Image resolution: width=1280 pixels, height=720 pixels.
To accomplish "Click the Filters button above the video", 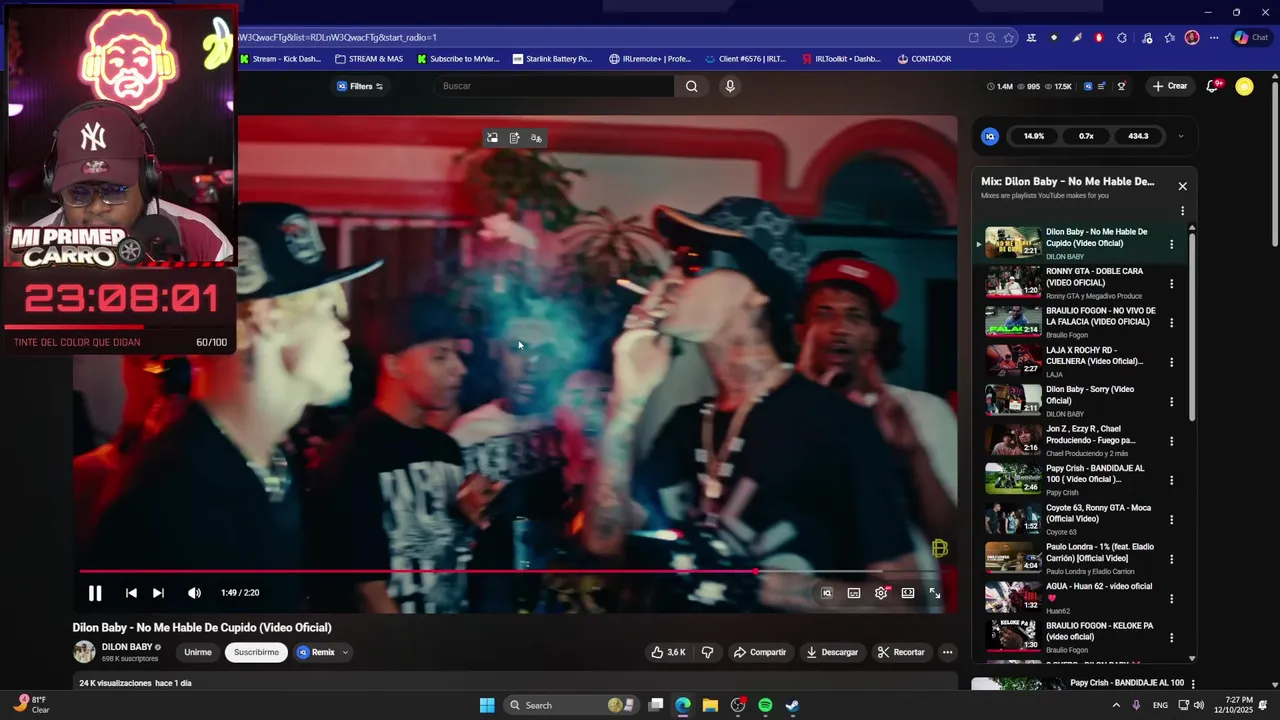I will 360,86.
